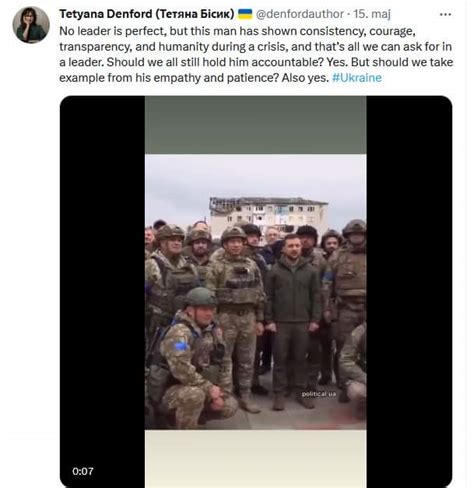Click the Cyrillic name Тетяна Бісик
The height and width of the screenshot is (488, 474).
(x=195, y=14)
